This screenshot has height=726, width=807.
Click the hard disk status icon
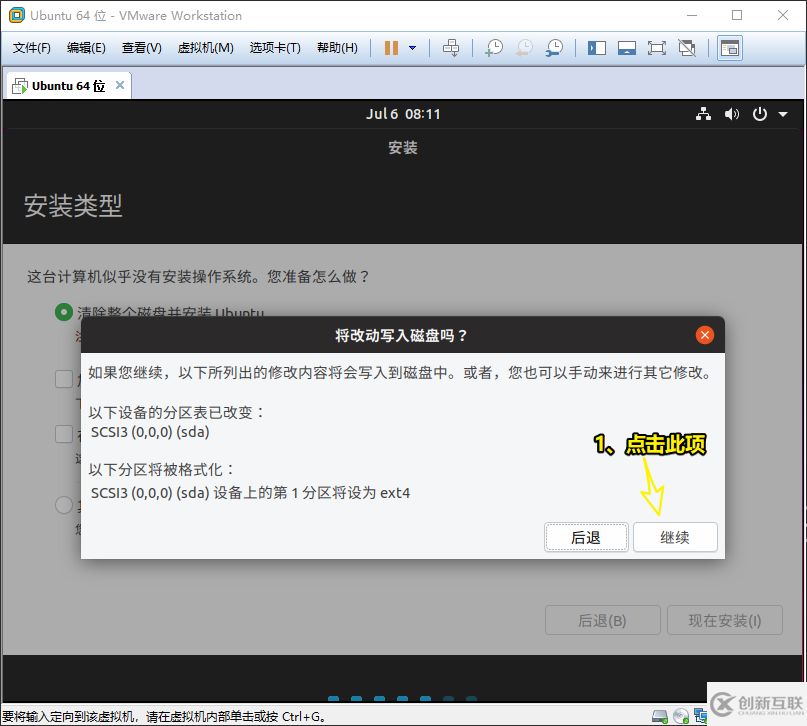coord(659,716)
